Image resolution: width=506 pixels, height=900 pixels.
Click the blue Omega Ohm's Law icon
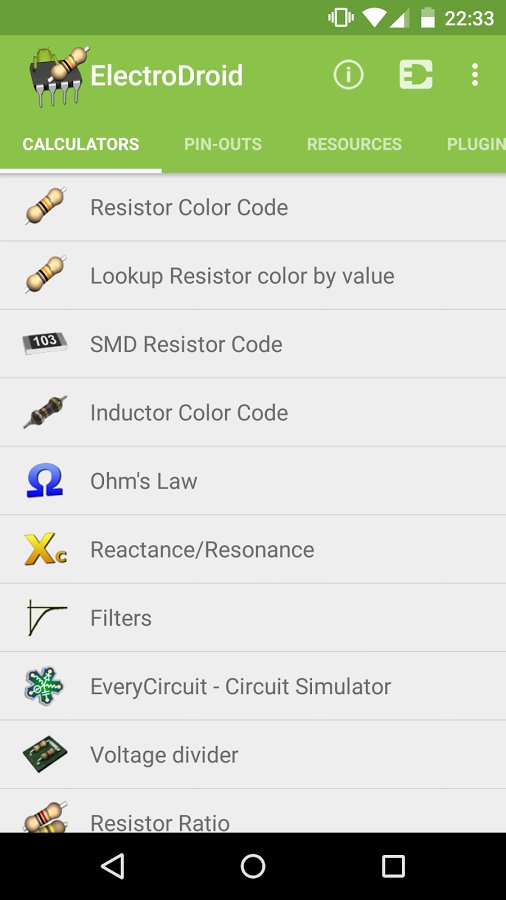click(45, 480)
